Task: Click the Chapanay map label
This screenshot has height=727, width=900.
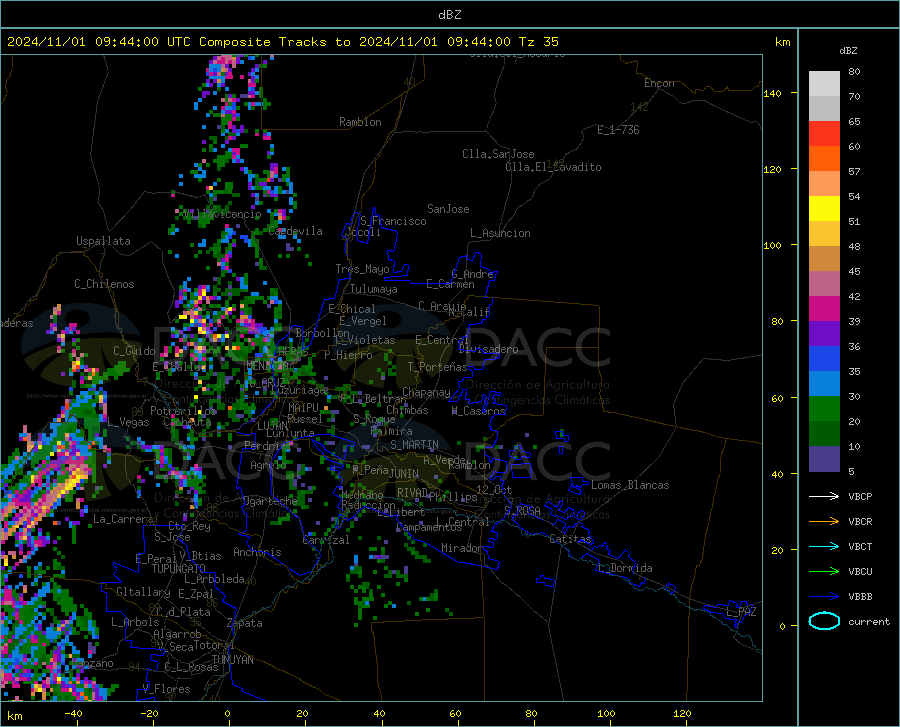Action: point(426,392)
